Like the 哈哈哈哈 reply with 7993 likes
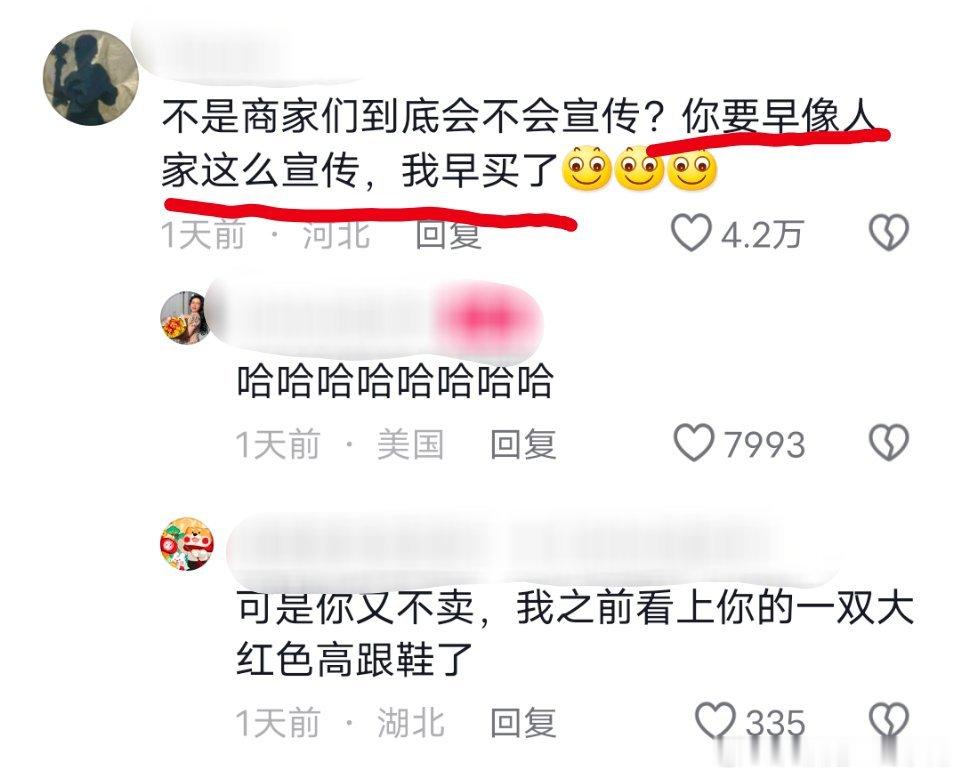The width and height of the screenshot is (960, 776). pos(694,442)
